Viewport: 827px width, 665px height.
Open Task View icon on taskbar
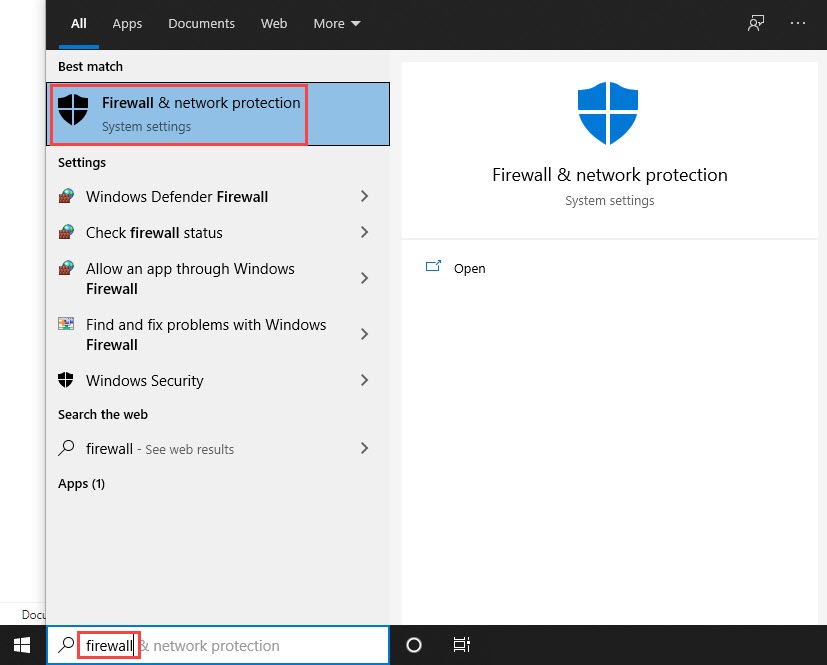(x=461, y=645)
